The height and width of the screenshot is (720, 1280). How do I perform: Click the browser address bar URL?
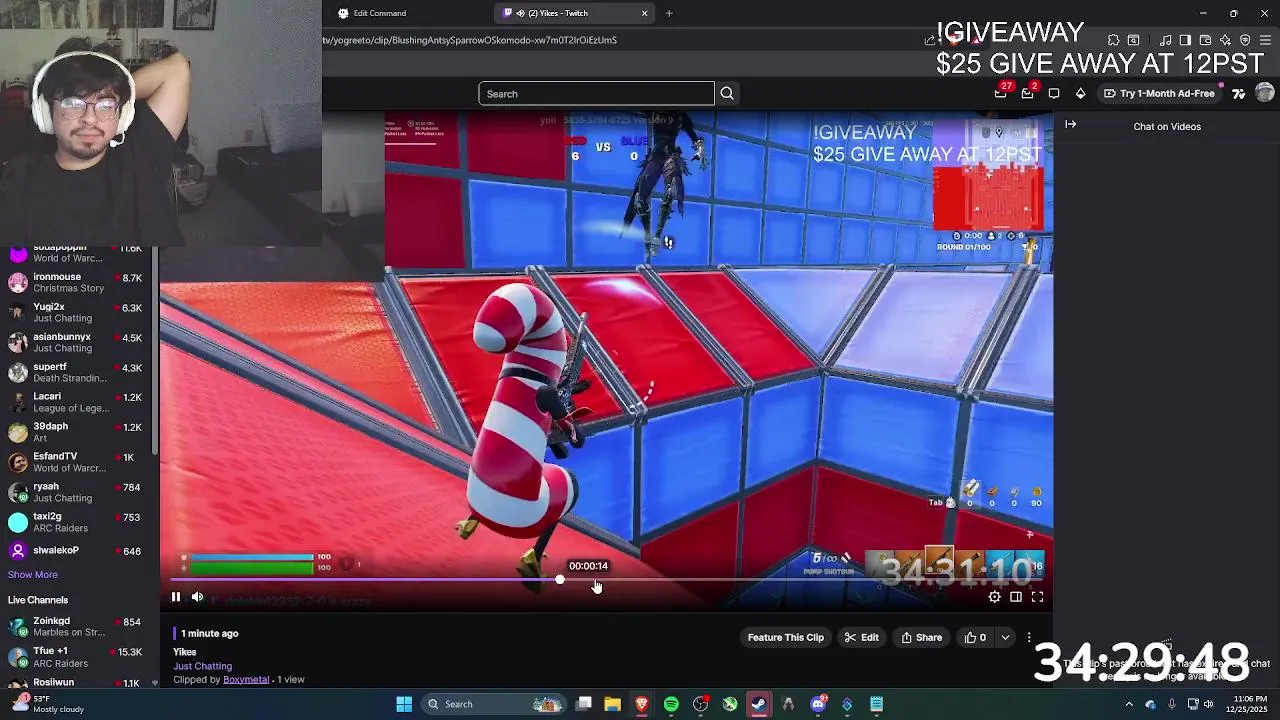470,40
